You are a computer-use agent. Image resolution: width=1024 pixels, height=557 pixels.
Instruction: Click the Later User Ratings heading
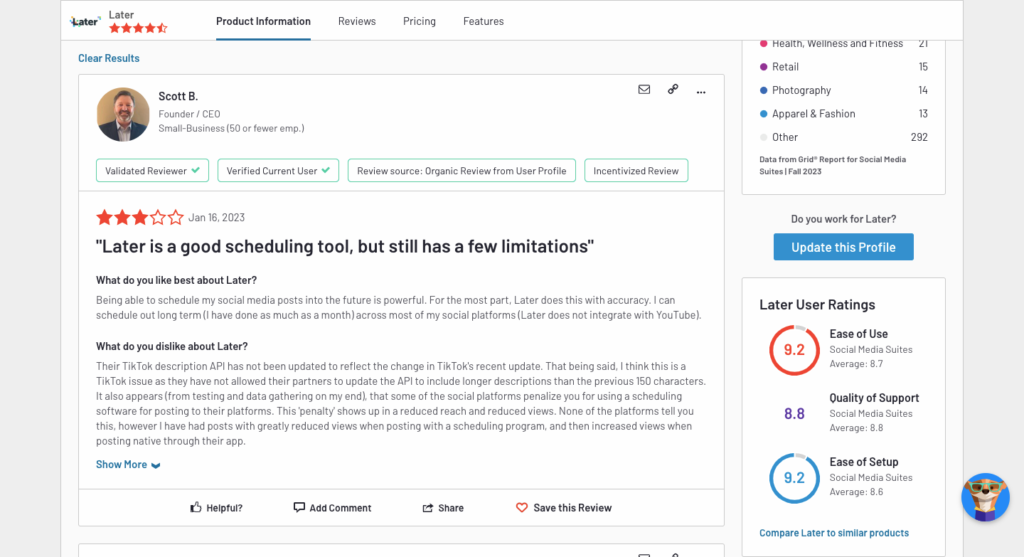coord(817,305)
